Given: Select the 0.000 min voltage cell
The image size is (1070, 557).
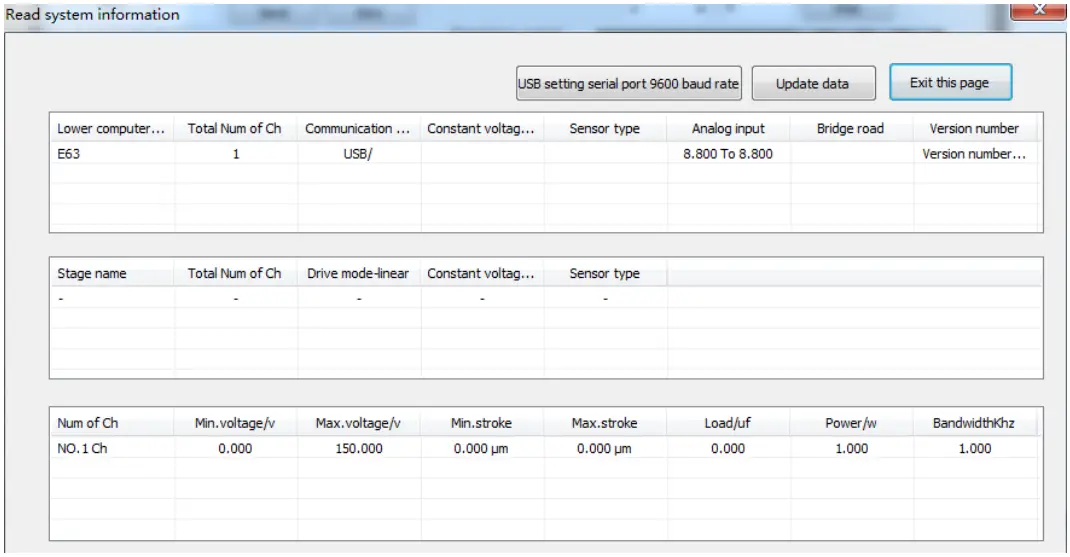Looking at the screenshot, I should (x=235, y=448).
